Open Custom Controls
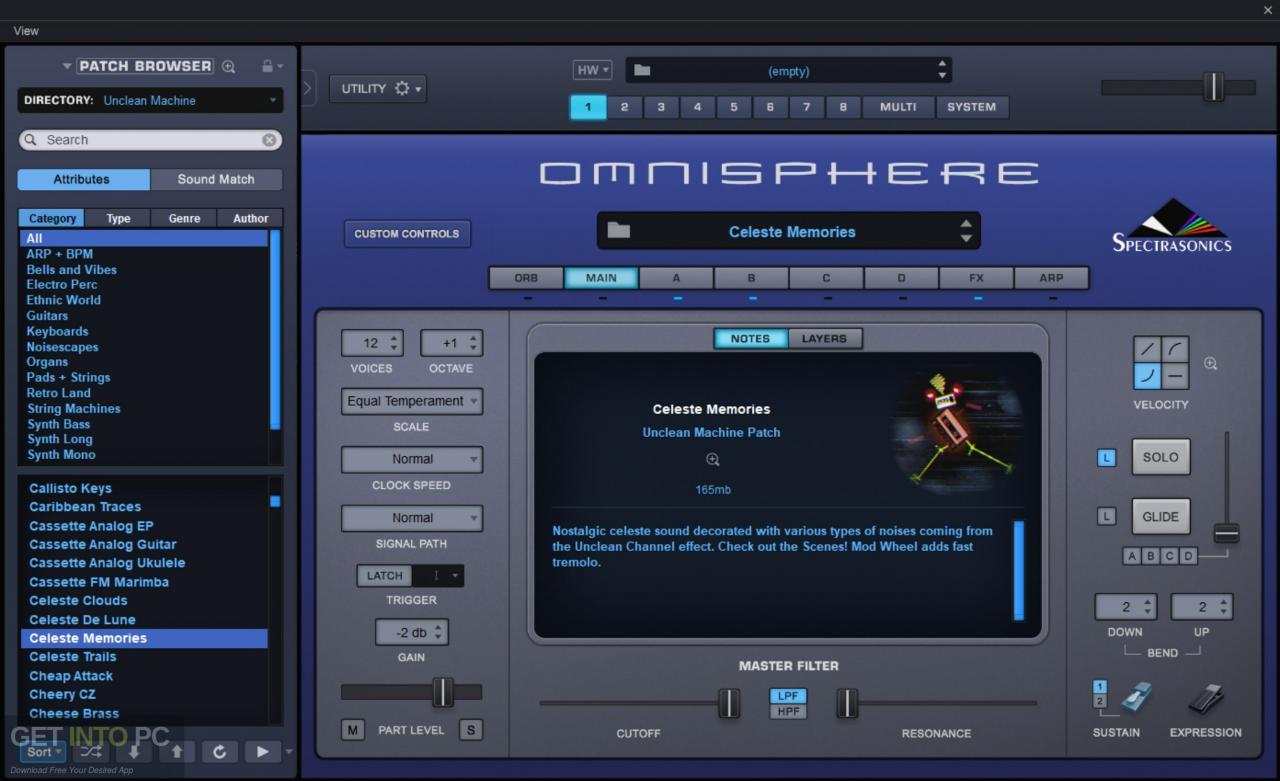Image resolution: width=1280 pixels, height=781 pixels. tap(407, 234)
